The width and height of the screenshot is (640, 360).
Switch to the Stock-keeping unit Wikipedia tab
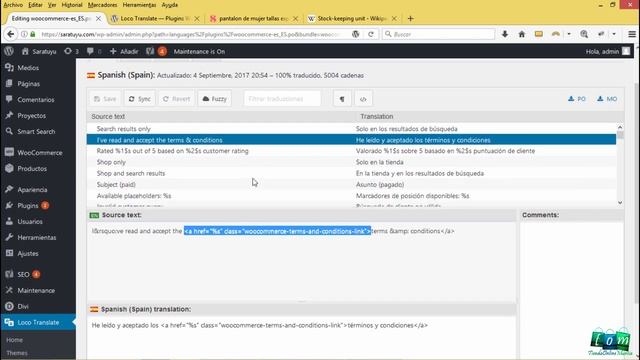[352, 19]
